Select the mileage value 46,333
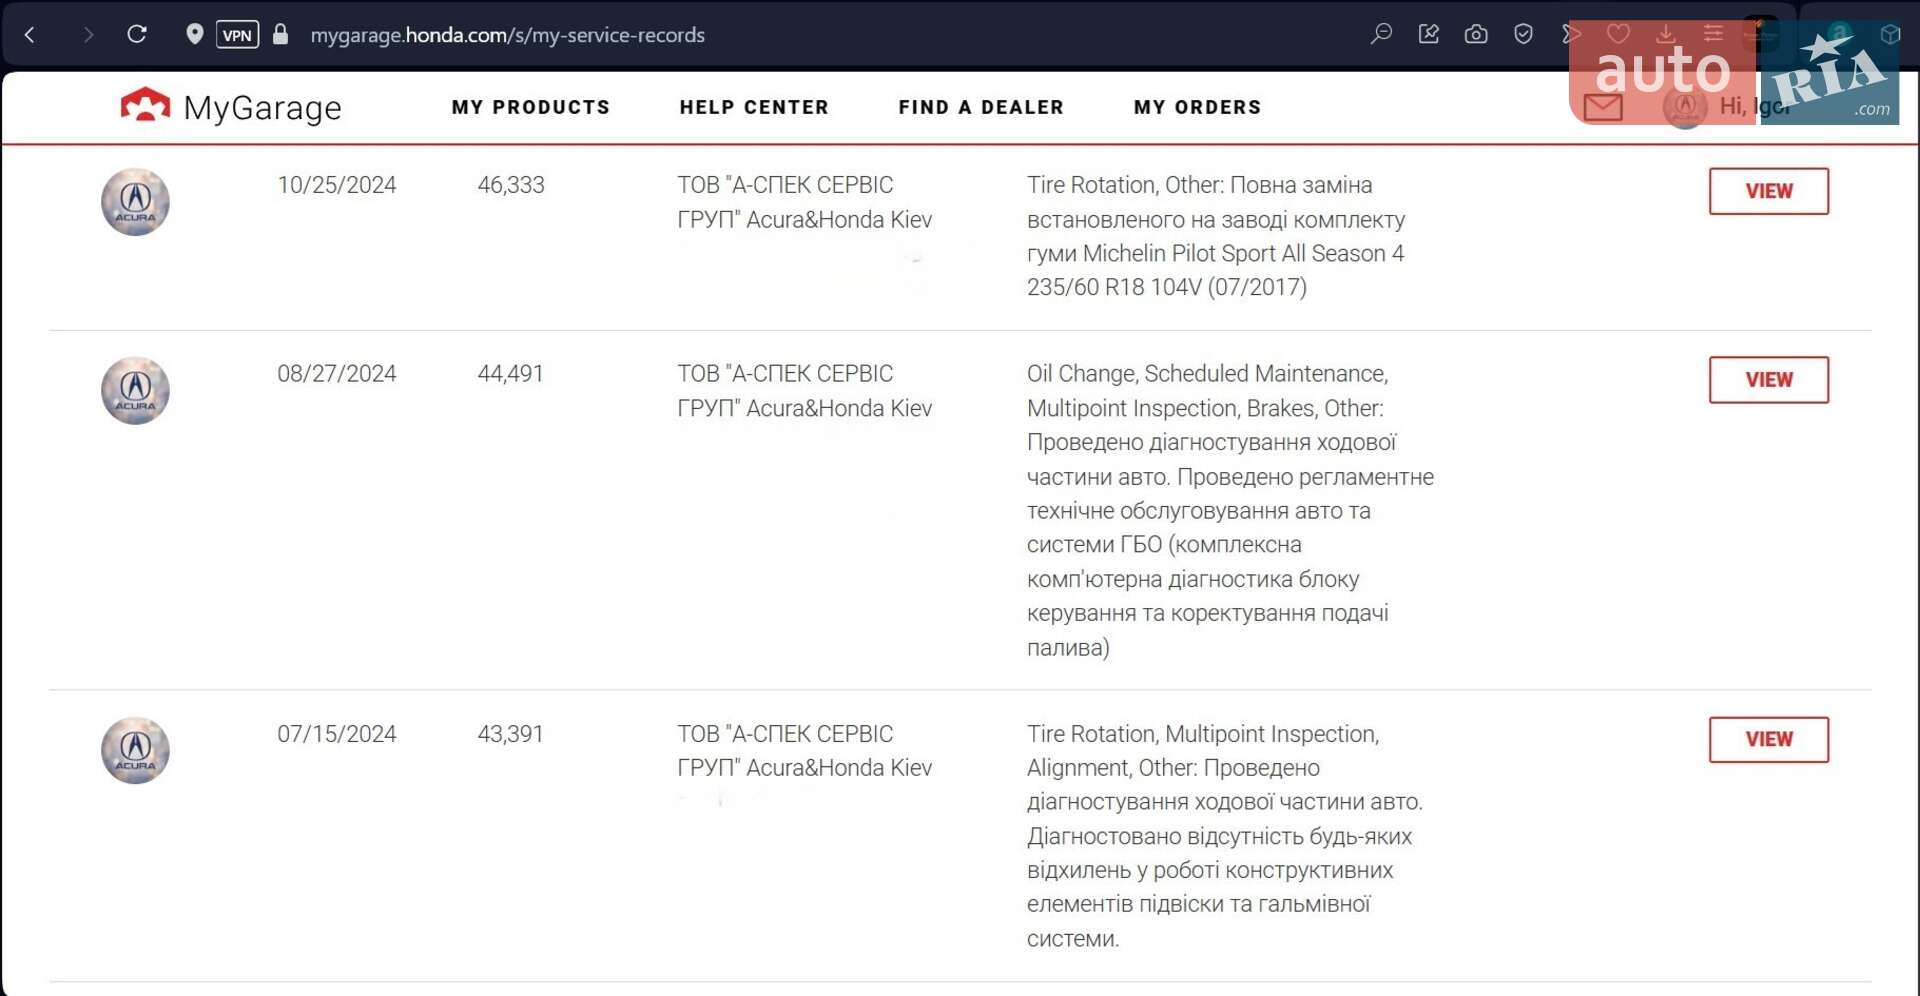Image resolution: width=1920 pixels, height=996 pixels. point(511,185)
